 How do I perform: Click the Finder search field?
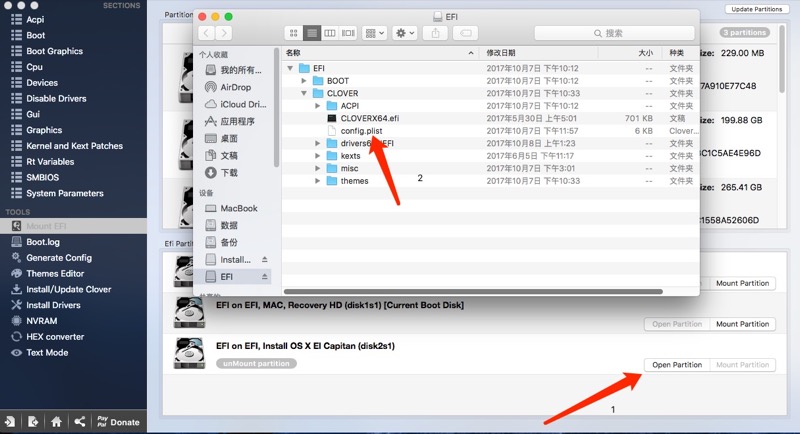pyautogui.click(x=614, y=33)
